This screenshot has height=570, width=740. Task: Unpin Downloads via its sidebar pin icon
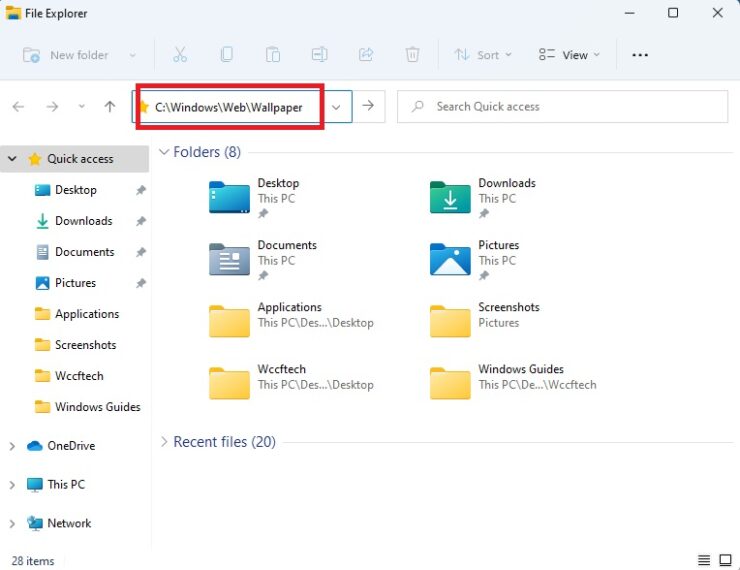(x=141, y=221)
